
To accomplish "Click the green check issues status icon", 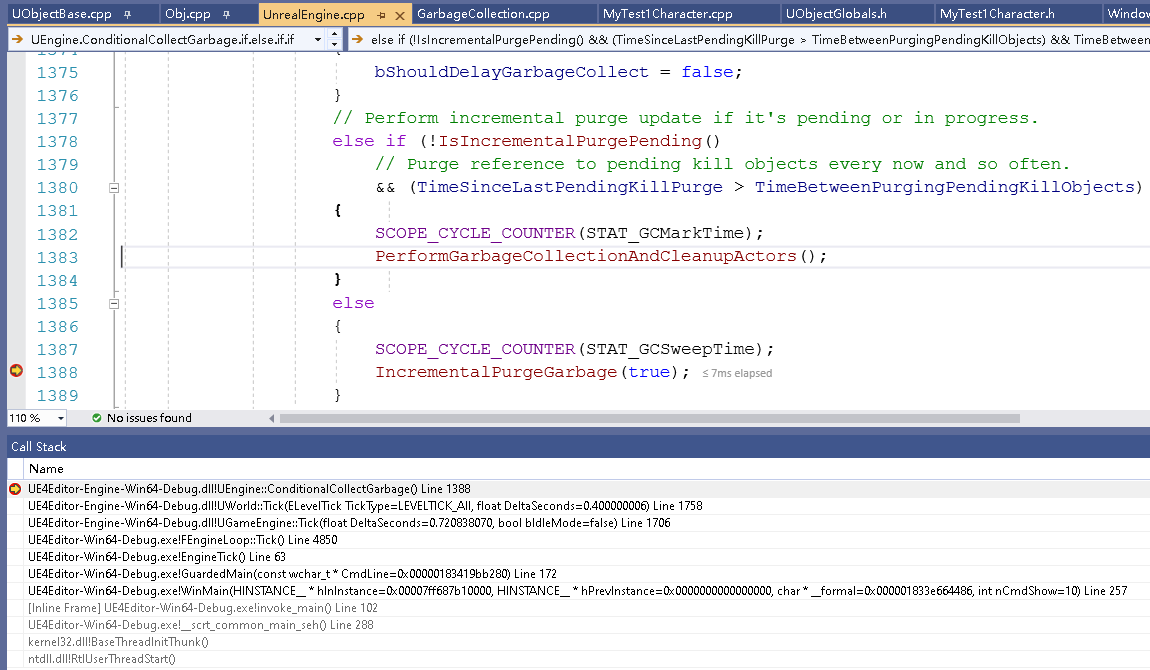I will (97, 418).
